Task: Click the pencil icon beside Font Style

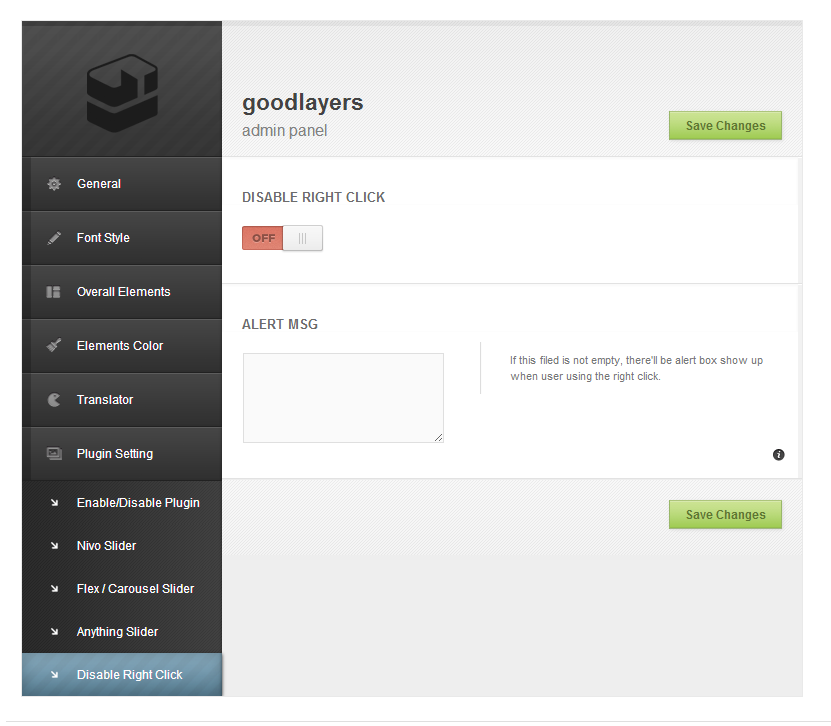Action: point(54,238)
